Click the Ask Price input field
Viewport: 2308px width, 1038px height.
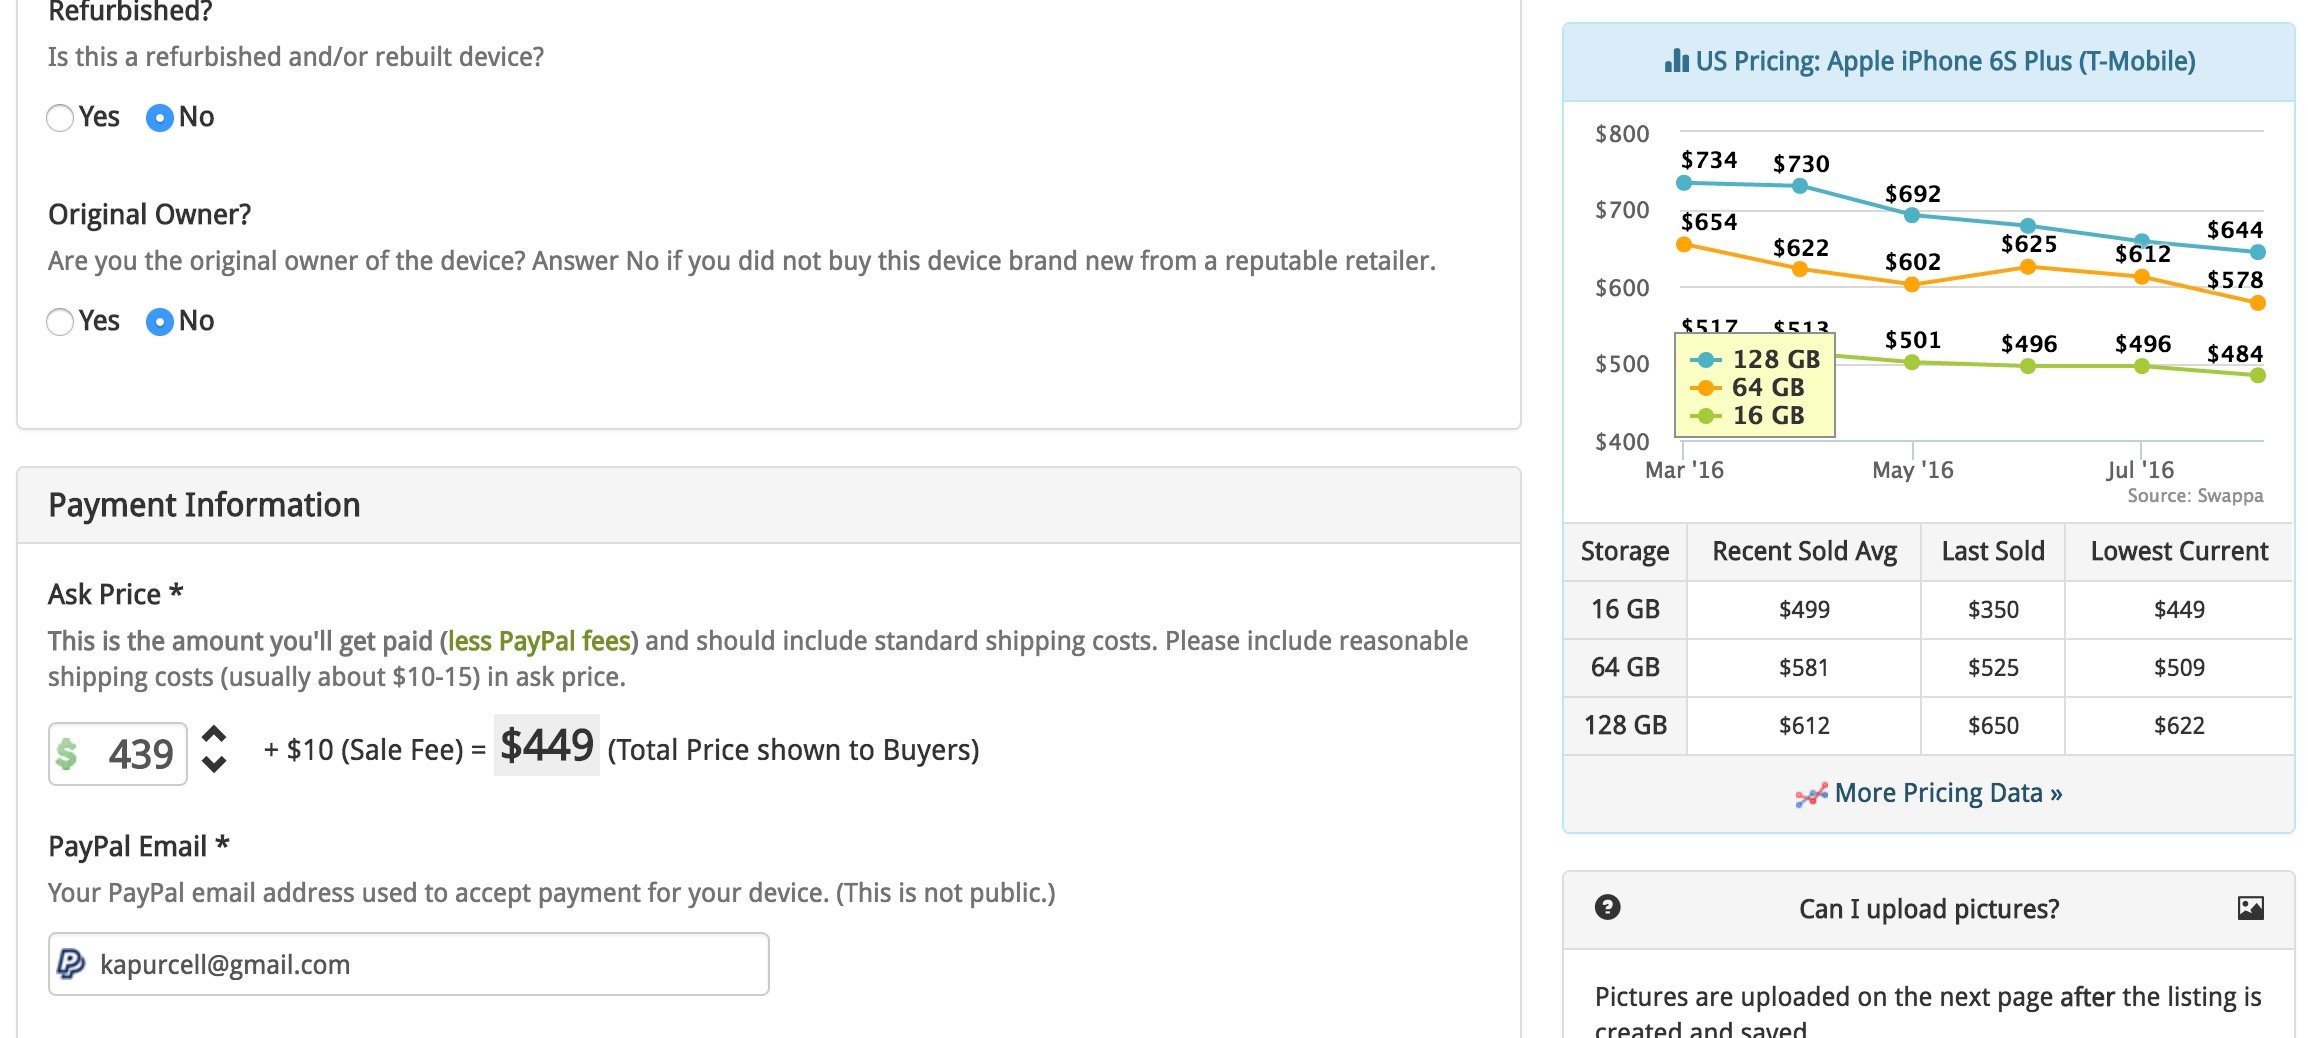[118, 753]
